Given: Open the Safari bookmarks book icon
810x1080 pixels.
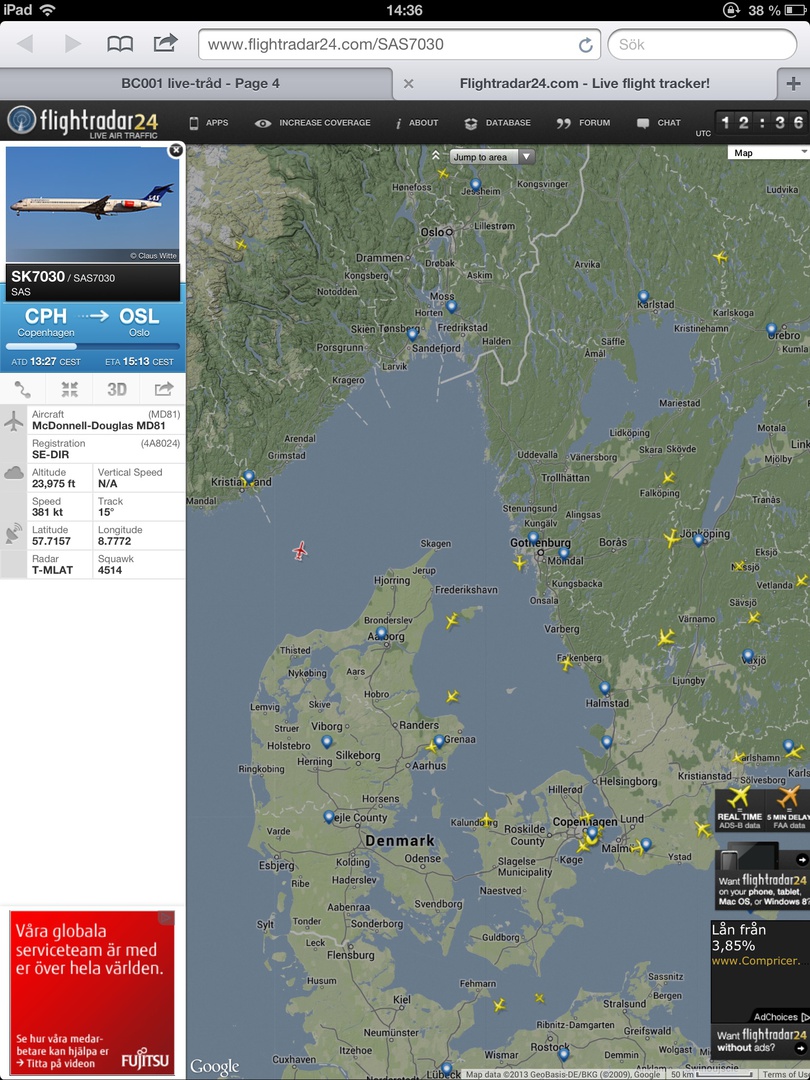Looking at the screenshot, I should tap(120, 45).
